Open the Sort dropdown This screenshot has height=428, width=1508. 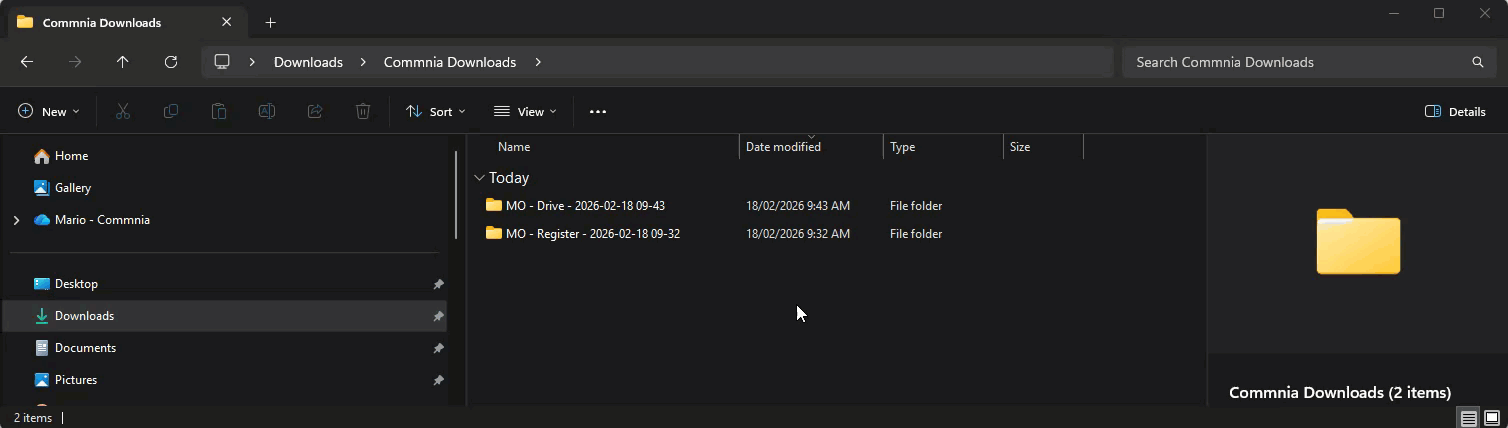[436, 112]
